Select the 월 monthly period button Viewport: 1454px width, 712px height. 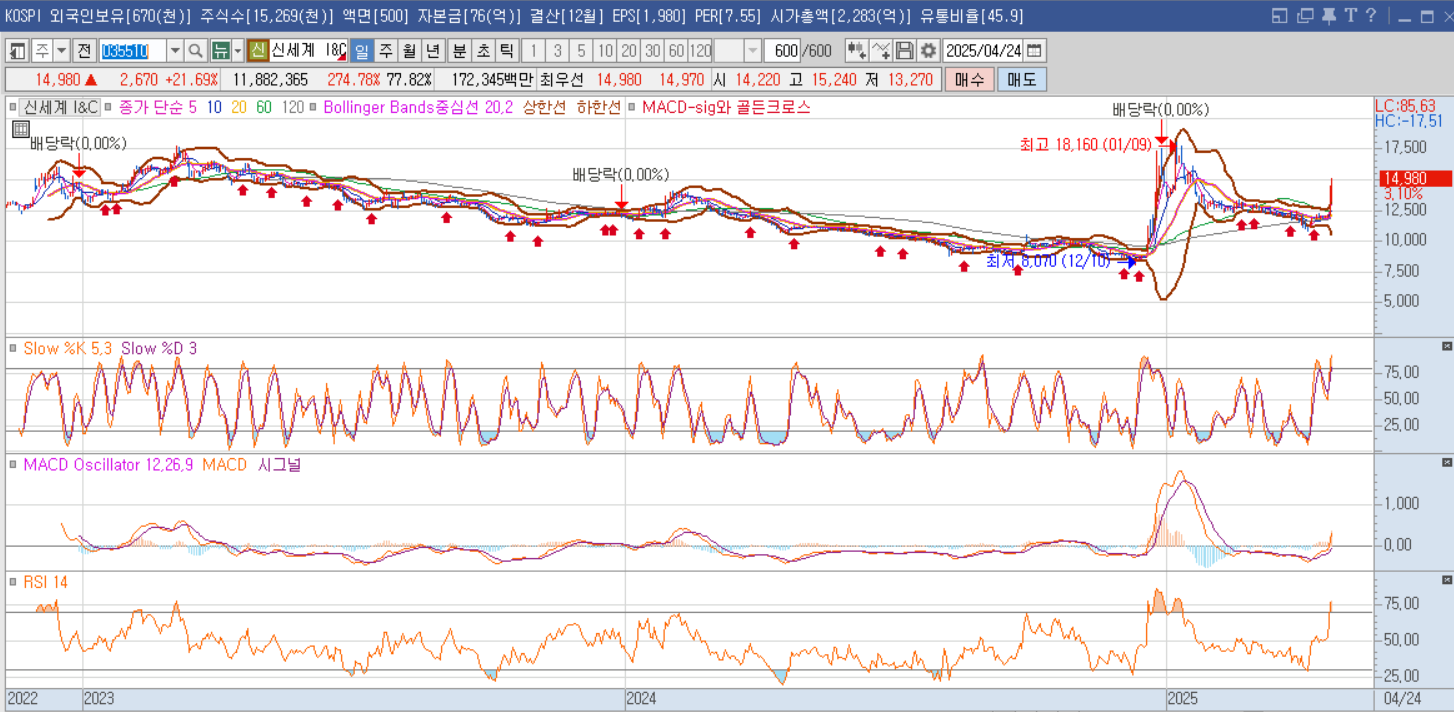[x=409, y=51]
